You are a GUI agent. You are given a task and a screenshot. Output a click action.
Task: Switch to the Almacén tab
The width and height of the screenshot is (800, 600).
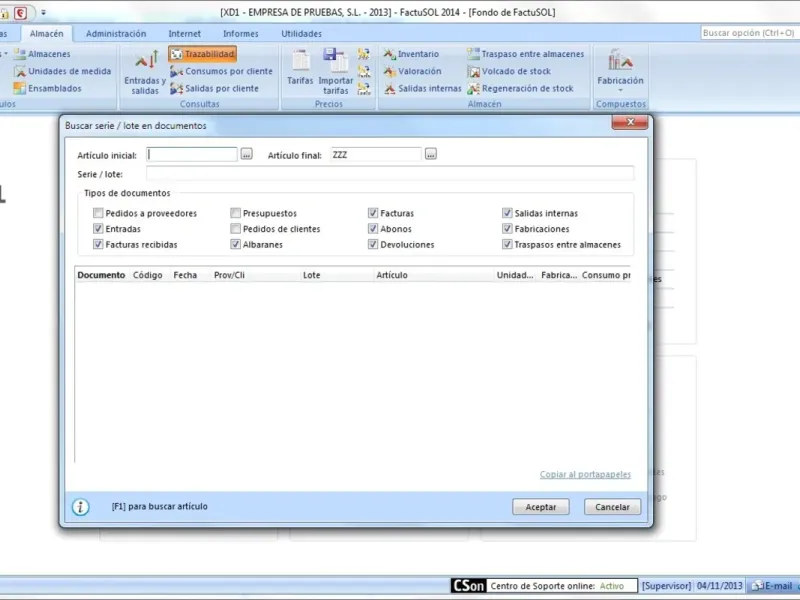pos(46,34)
